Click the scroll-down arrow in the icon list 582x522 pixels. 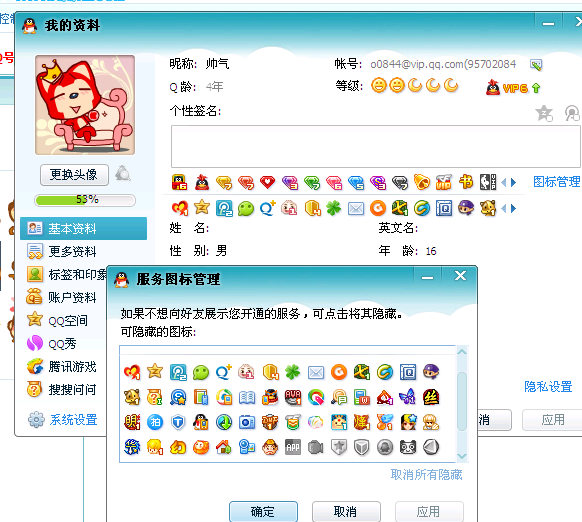pyautogui.click(x=462, y=456)
